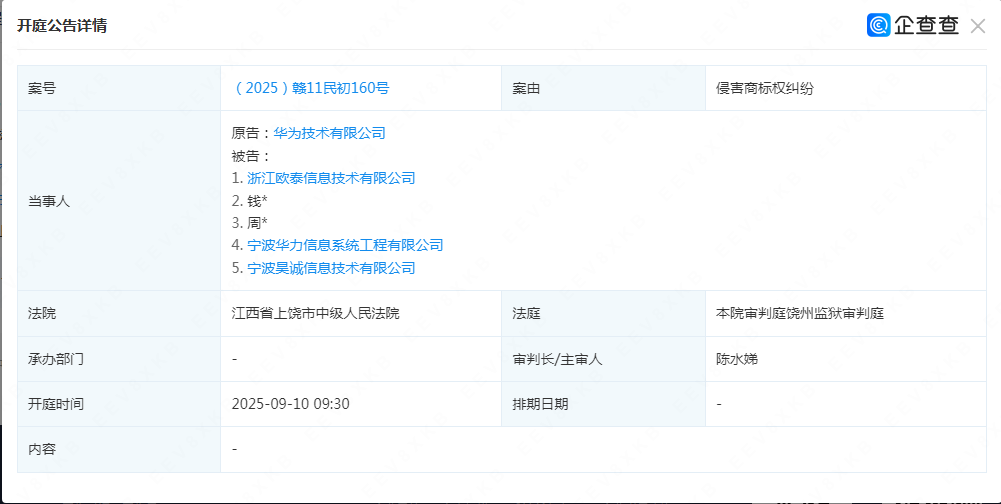Click the 承办部门 label cell
The width and height of the screenshot is (1001, 504).
pyautogui.click(x=119, y=359)
